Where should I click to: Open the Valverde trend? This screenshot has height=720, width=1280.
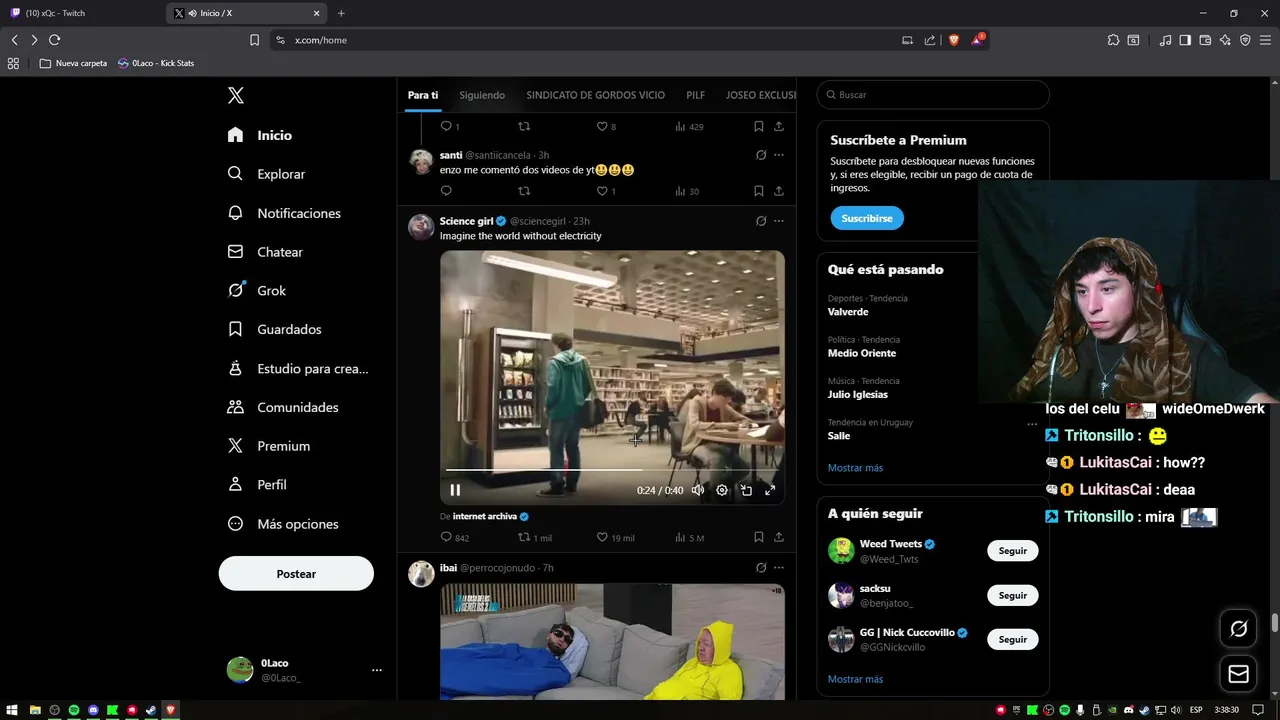848,312
